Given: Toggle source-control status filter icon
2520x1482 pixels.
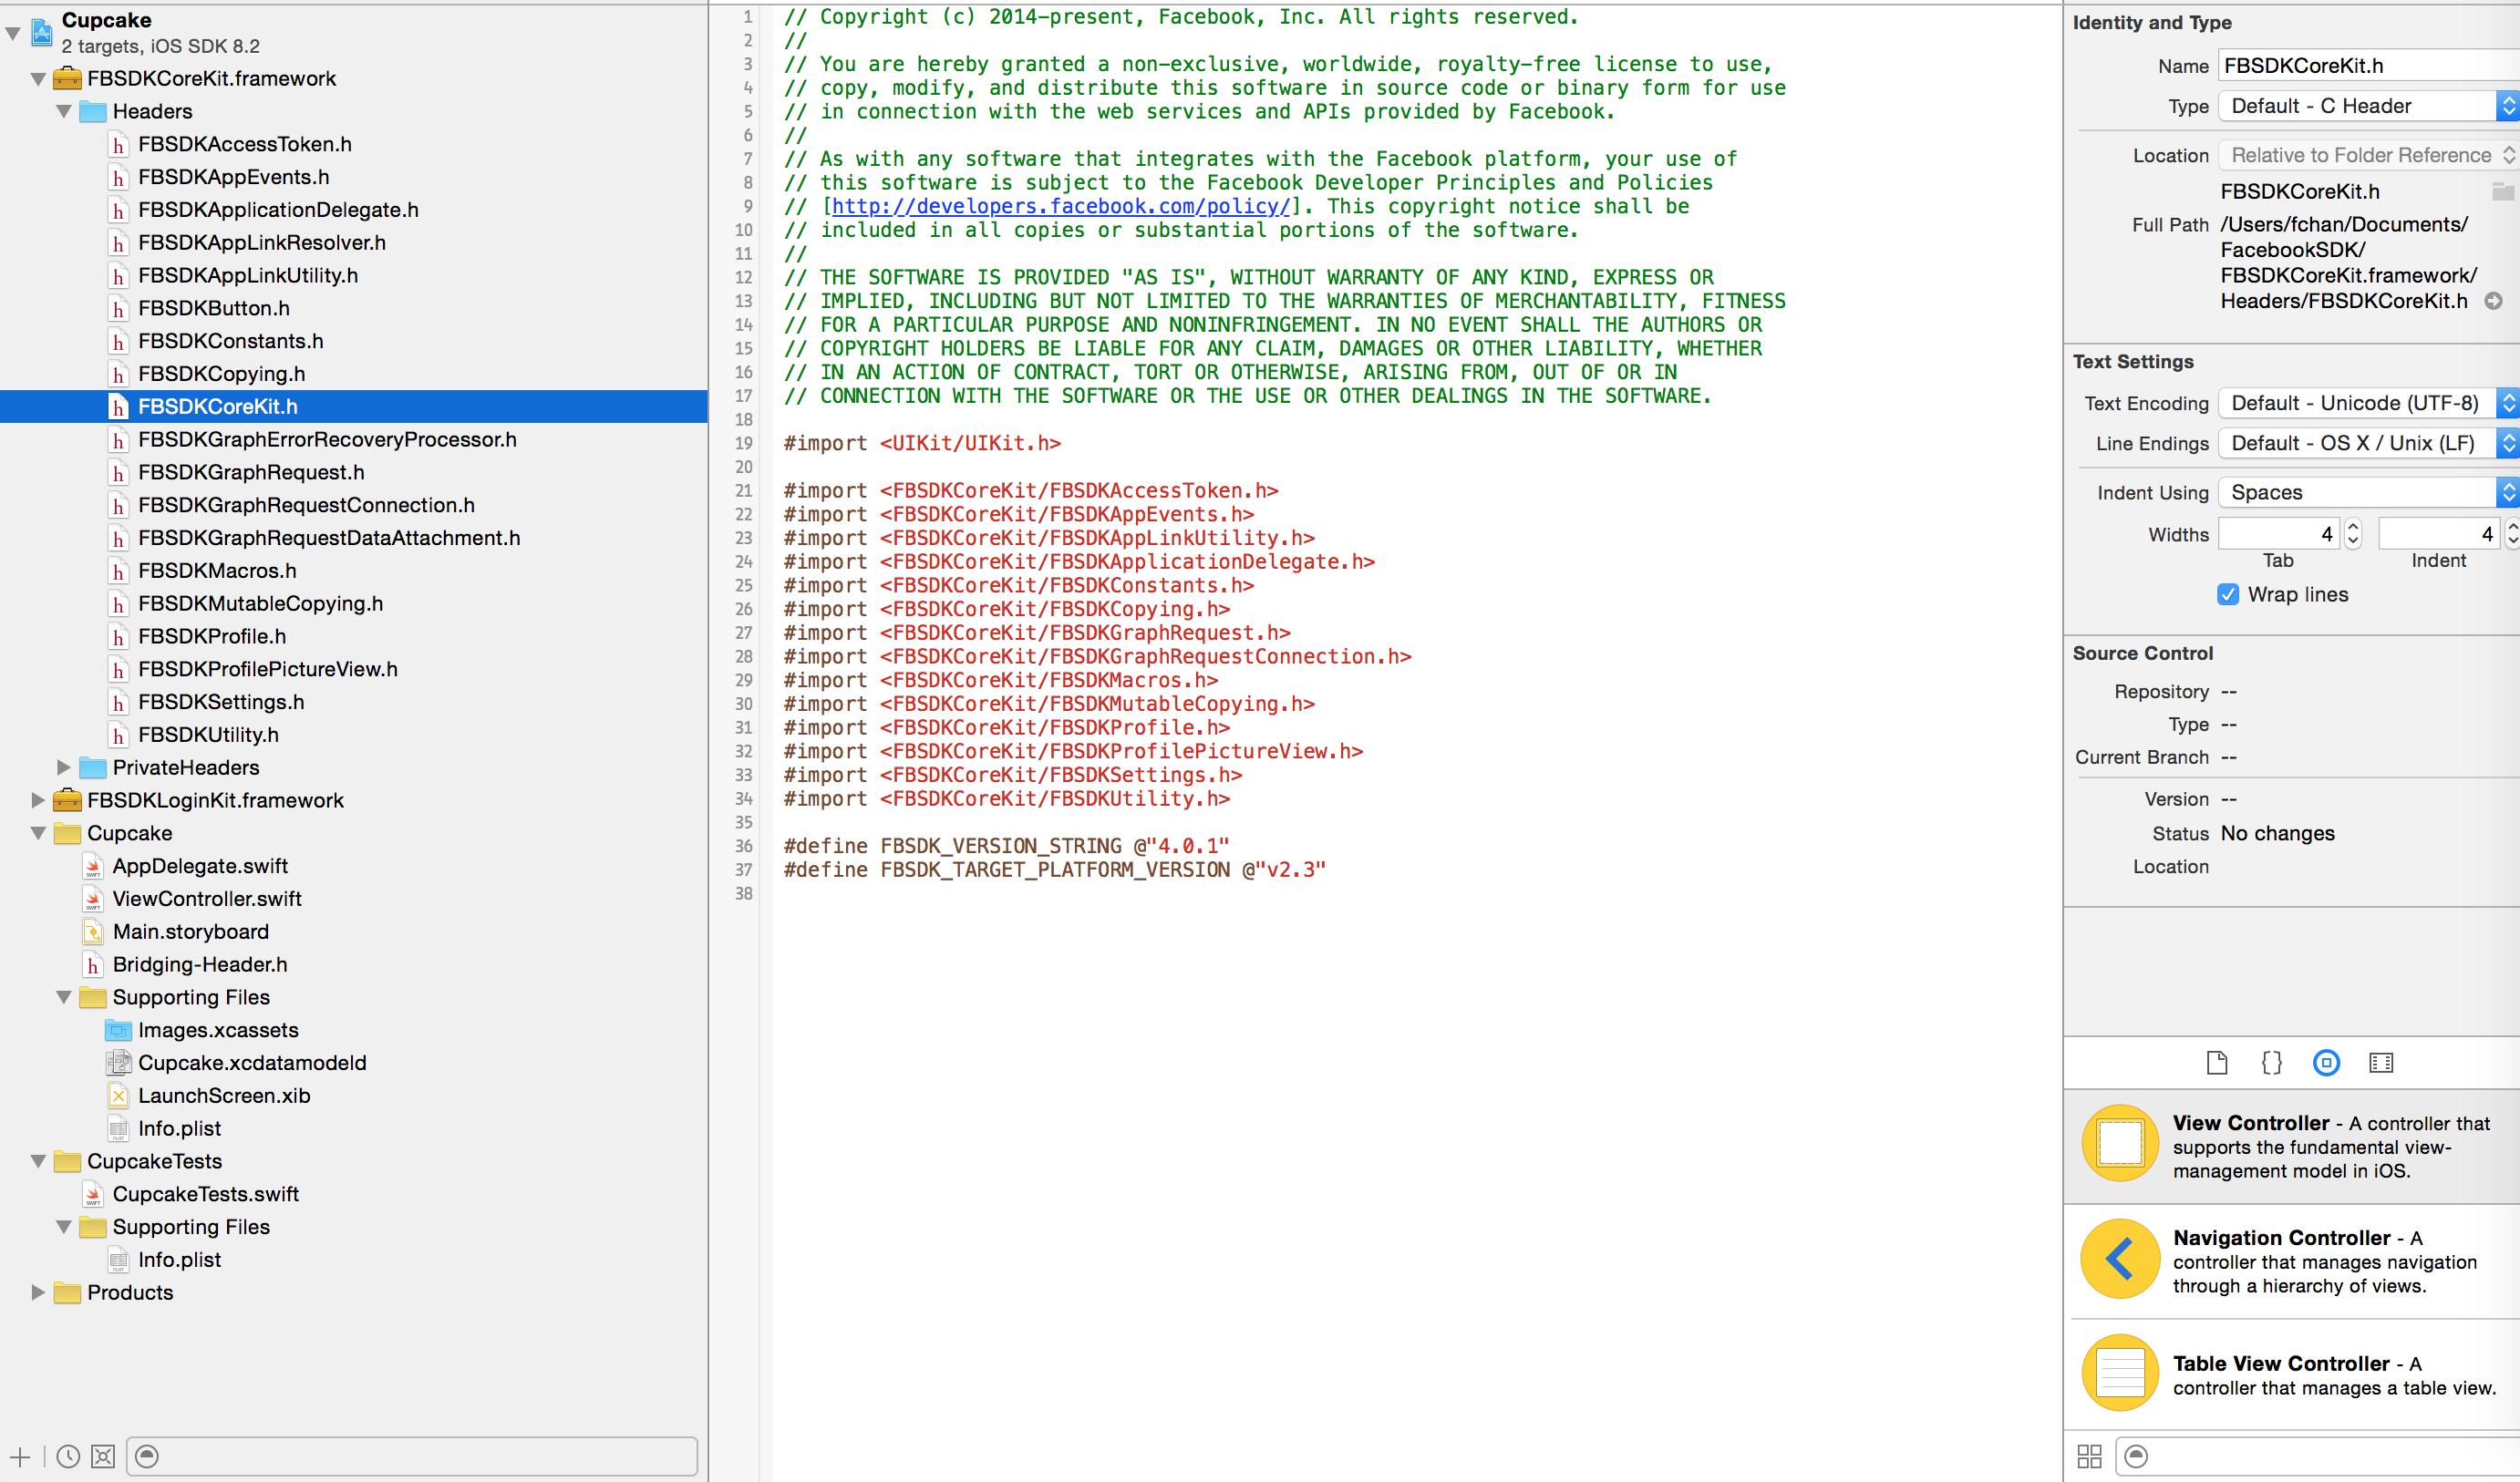Looking at the screenshot, I should [103, 1456].
